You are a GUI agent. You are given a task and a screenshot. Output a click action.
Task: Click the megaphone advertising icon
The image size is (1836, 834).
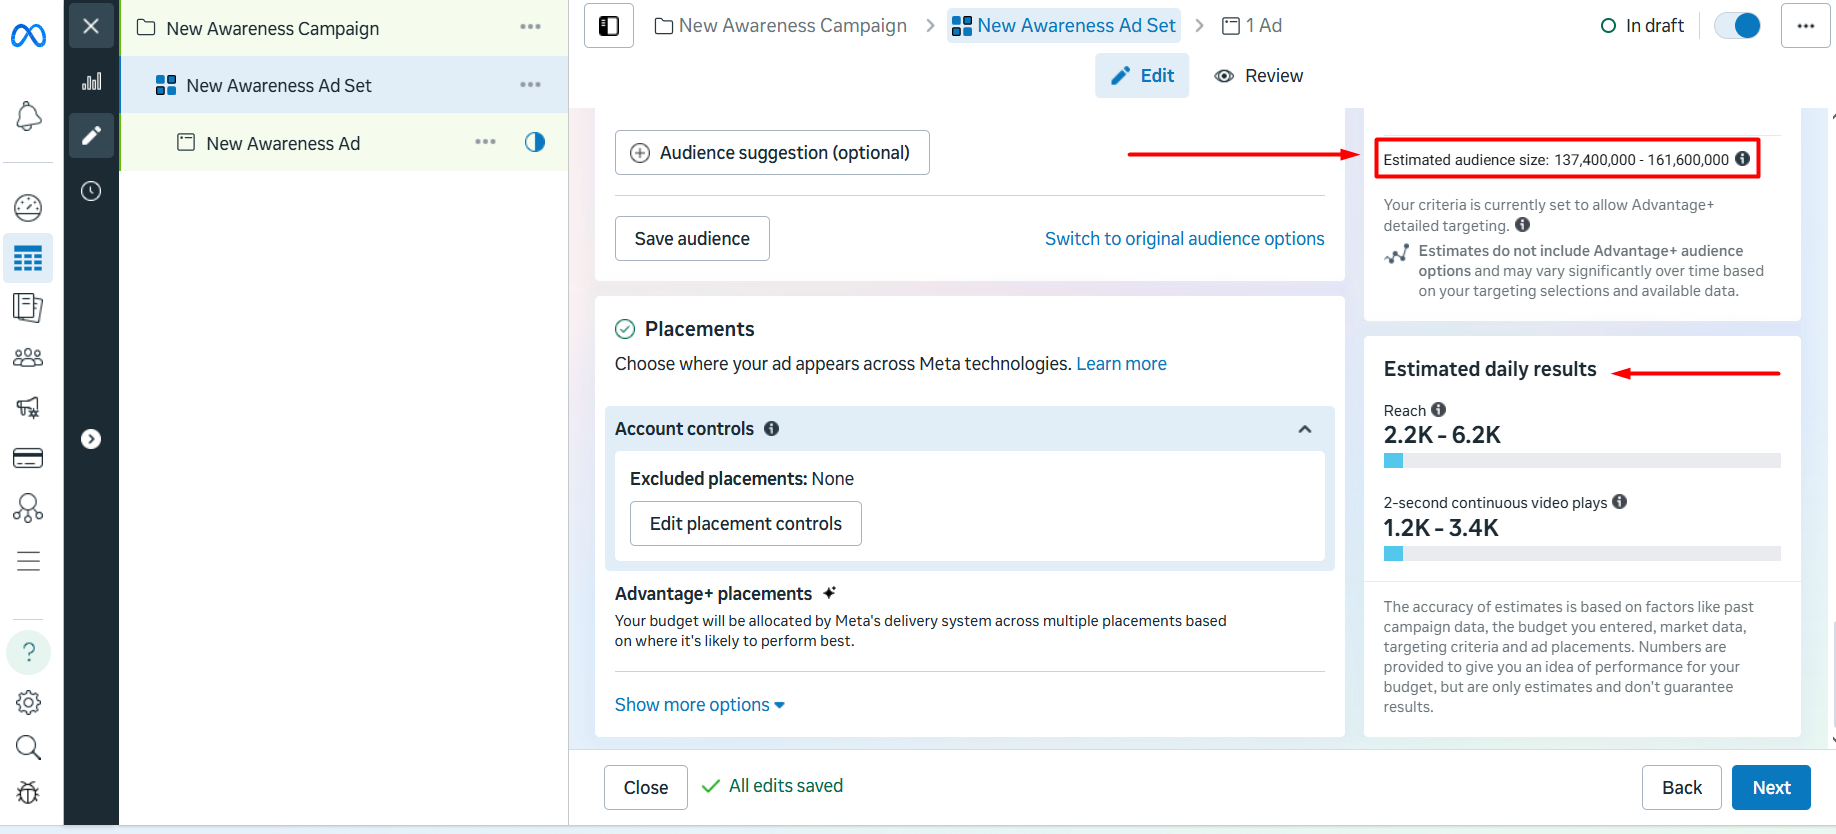click(x=28, y=407)
